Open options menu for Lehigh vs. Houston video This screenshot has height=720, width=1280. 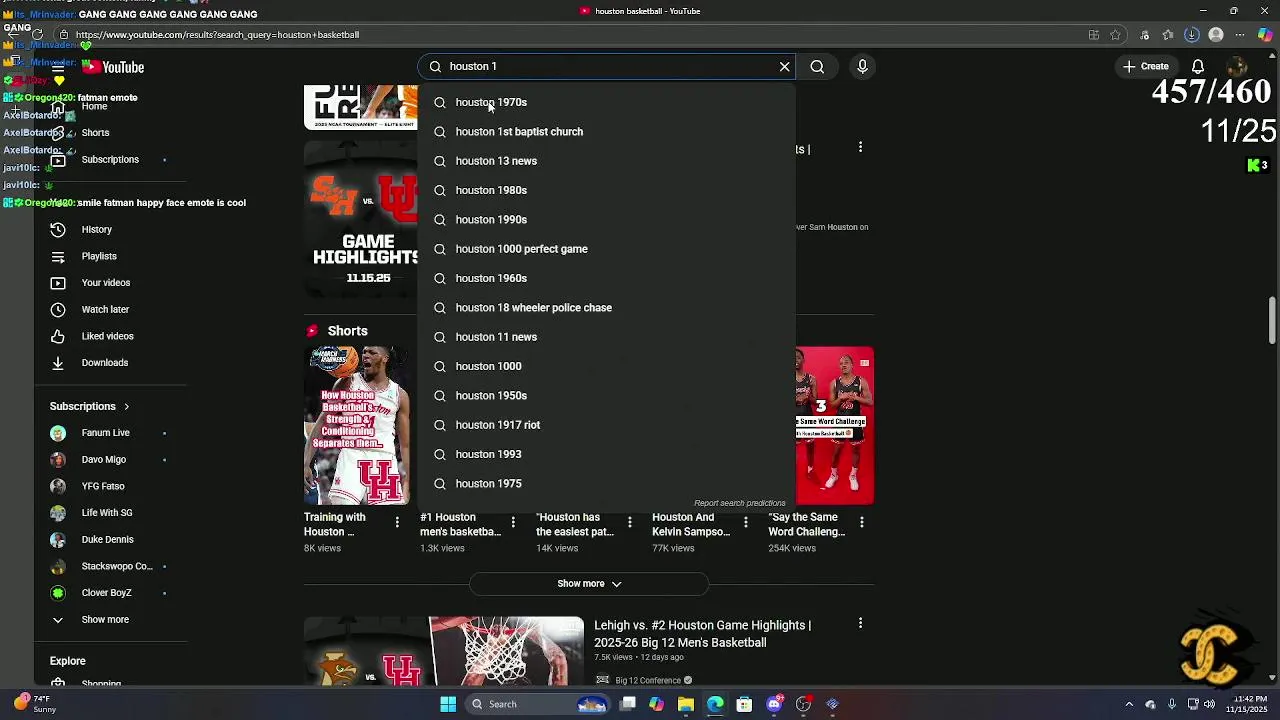point(860,624)
